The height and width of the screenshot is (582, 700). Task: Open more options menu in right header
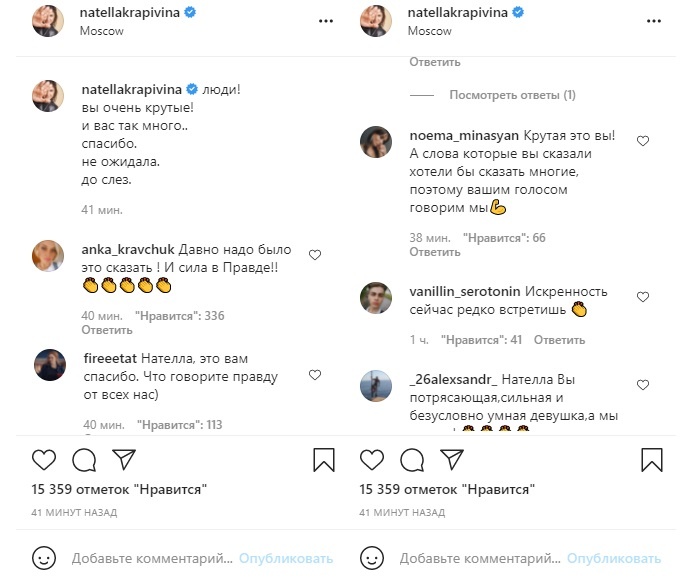click(653, 21)
